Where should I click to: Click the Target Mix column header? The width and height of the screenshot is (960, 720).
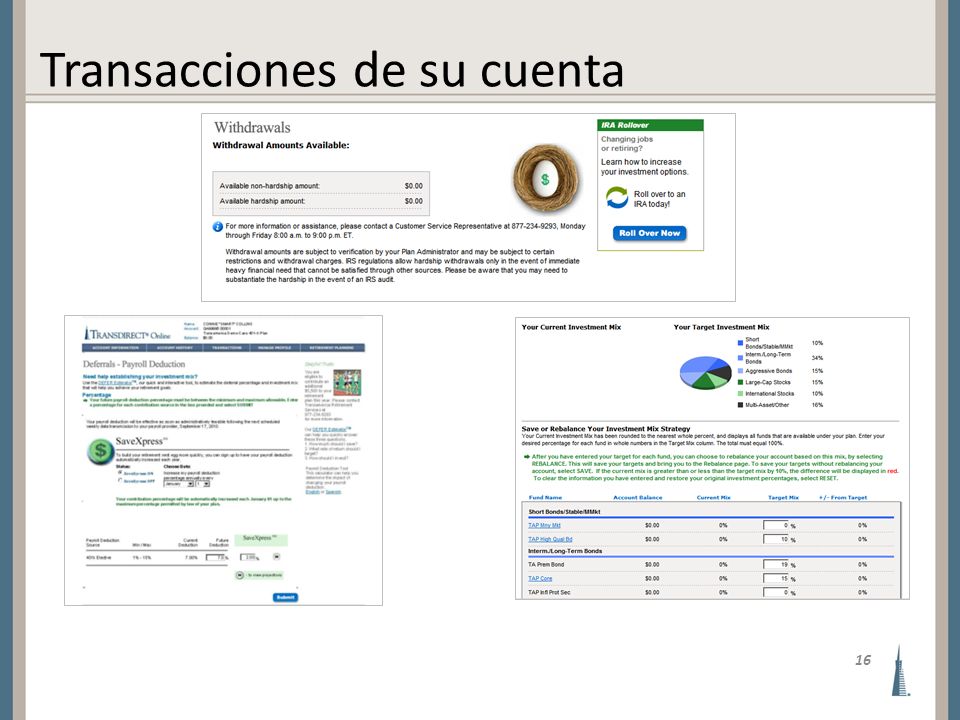point(783,498)
